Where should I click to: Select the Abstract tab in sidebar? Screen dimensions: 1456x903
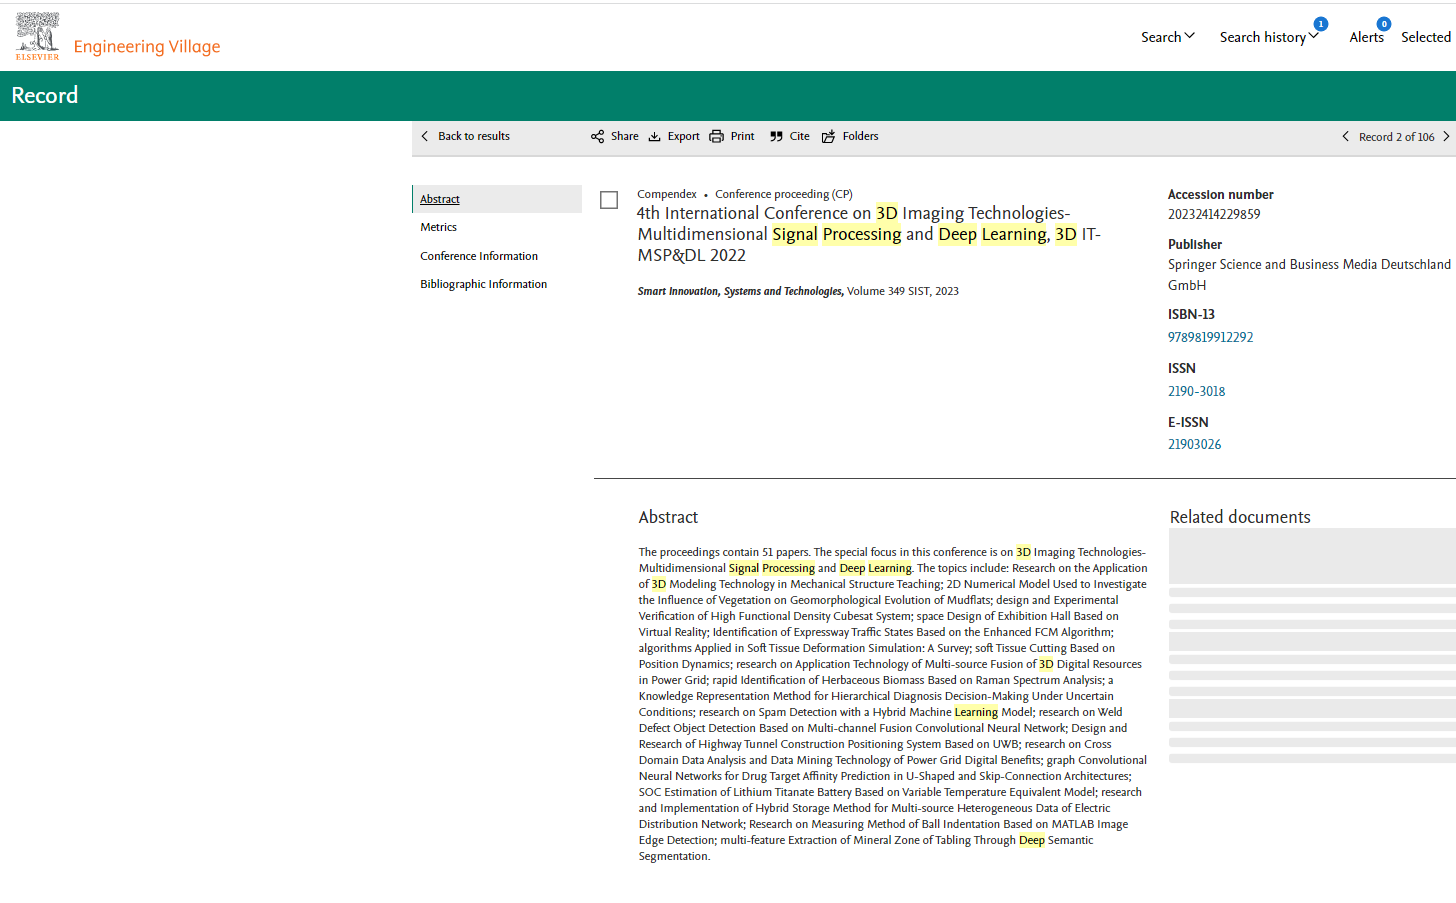[x=497, y=199]
